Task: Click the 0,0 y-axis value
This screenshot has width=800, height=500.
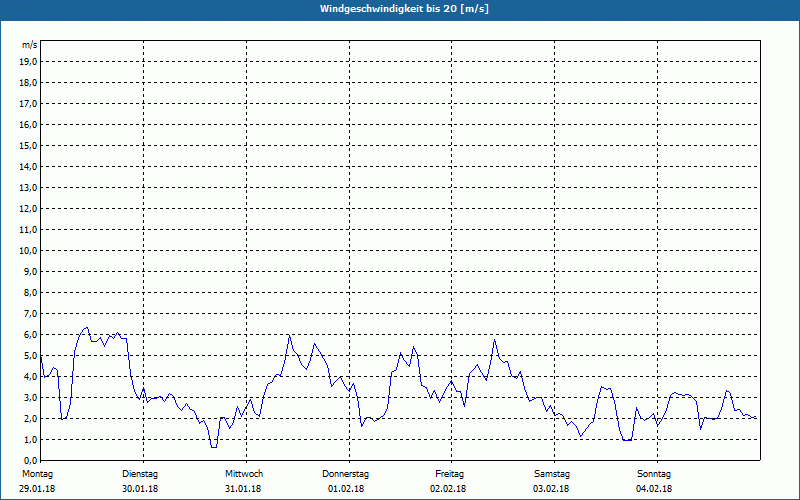Action: coord(30,460)
